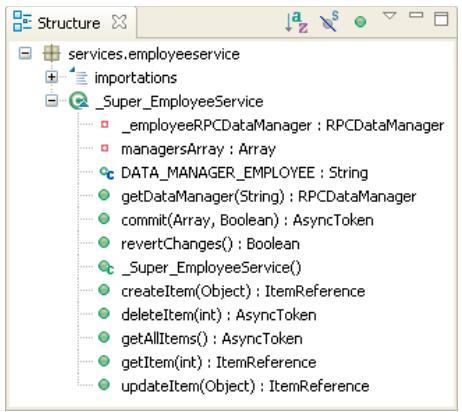Select _Super_EmployeeService class label

(180, 101)
